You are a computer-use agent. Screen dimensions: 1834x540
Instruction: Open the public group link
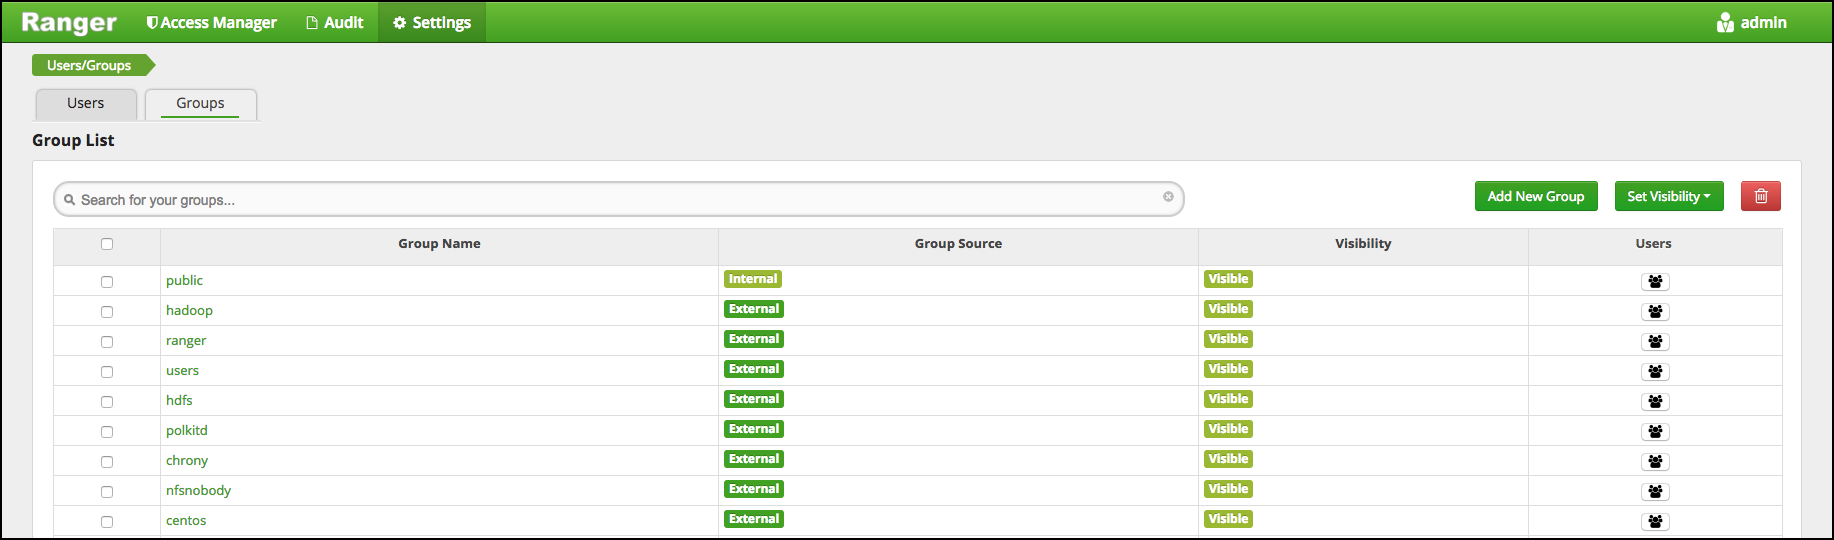coord(184,281)
